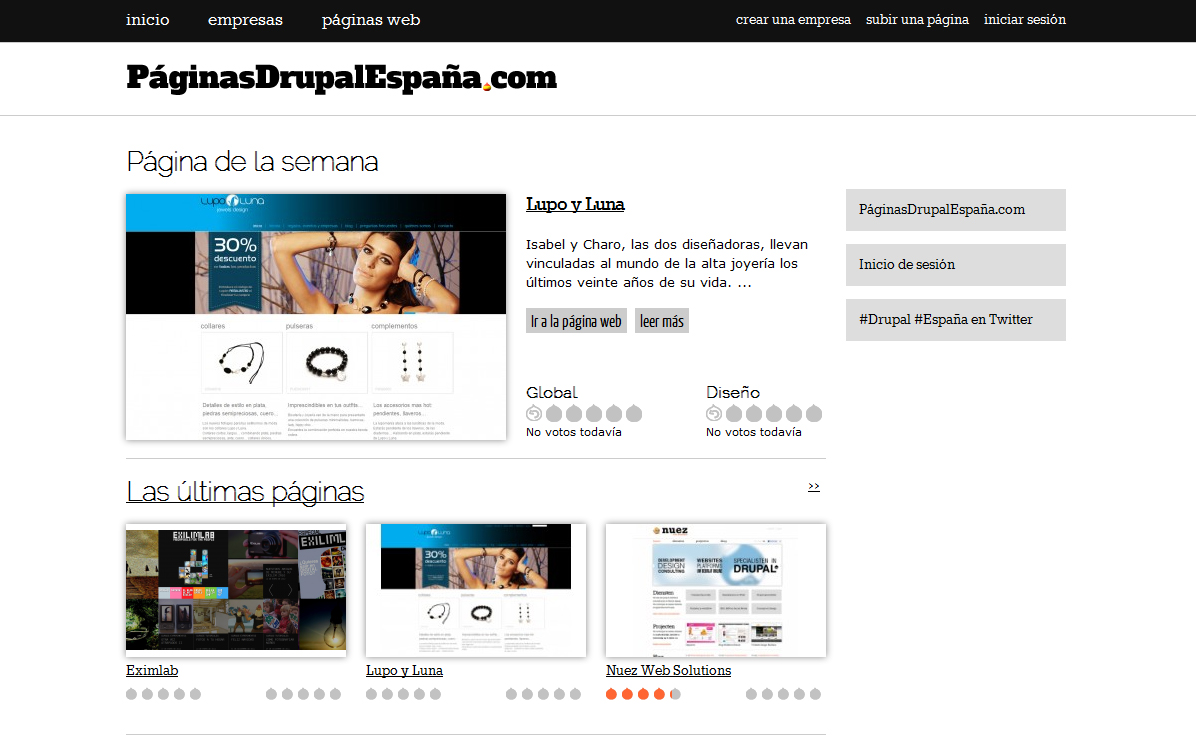Open the iniciar sesión link
The width and height of the screenshot is (1196, 751).
1024,20
